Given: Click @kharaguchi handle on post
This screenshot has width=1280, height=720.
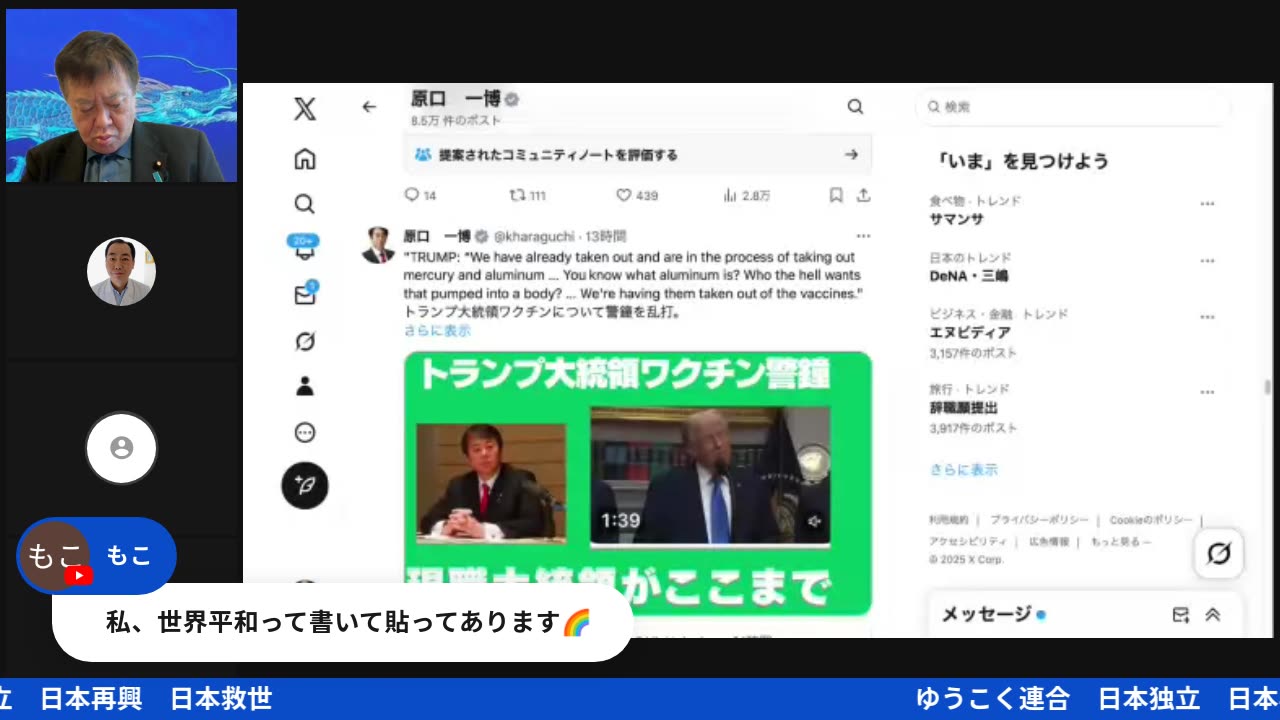Looking at the screenshot, I should (x=534, y=236).
